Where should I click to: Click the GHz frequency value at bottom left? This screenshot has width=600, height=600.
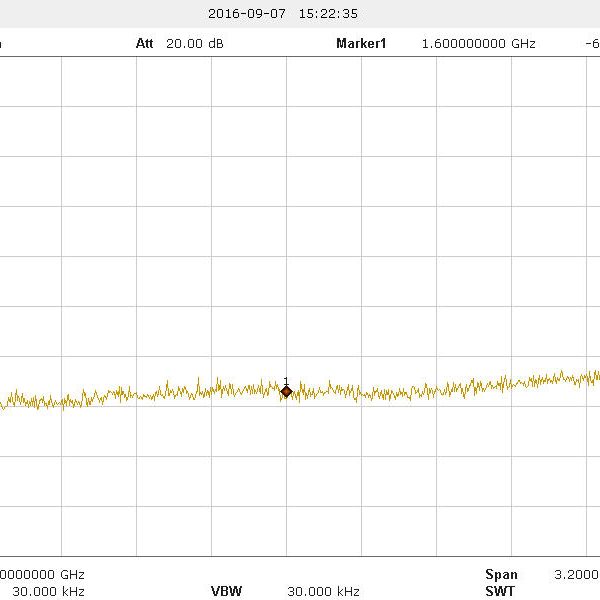coord(42,575)
